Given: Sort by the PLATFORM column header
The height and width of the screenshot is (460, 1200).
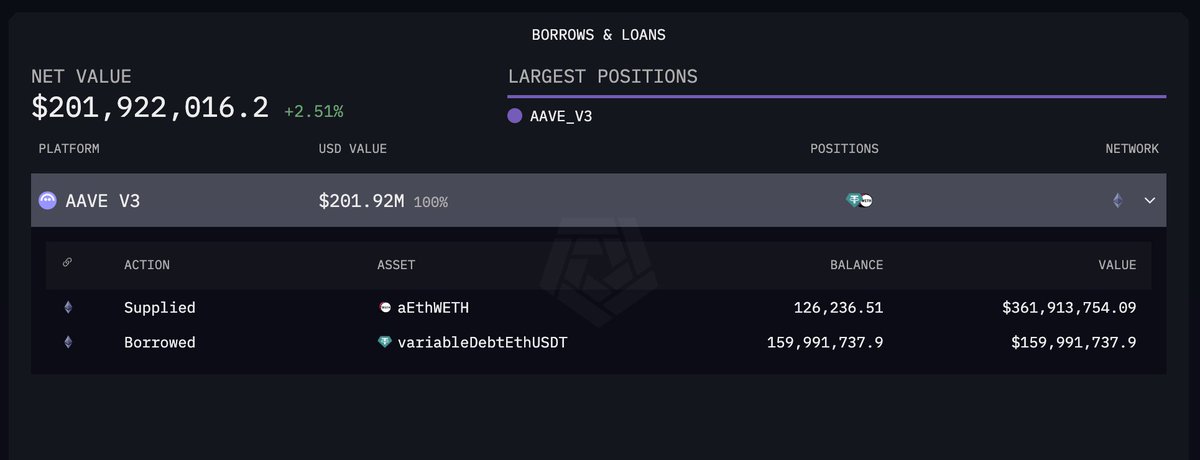Looking at the screenshot, I should click(69, 149).
